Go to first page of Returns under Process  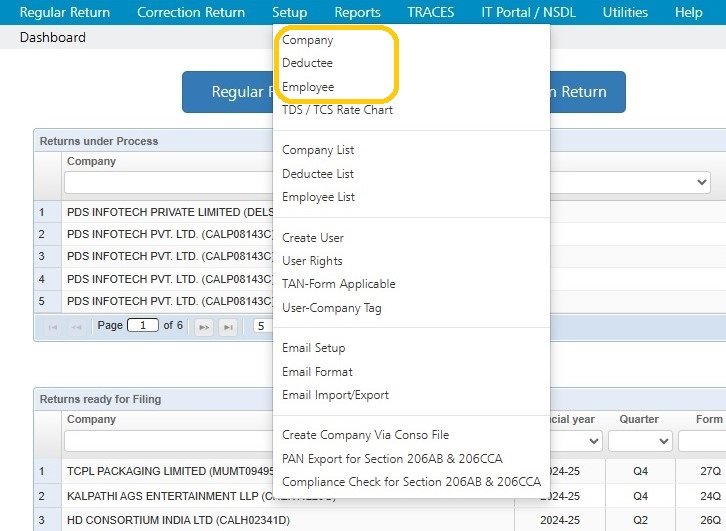pyautogui.click(x=53, y=327)
